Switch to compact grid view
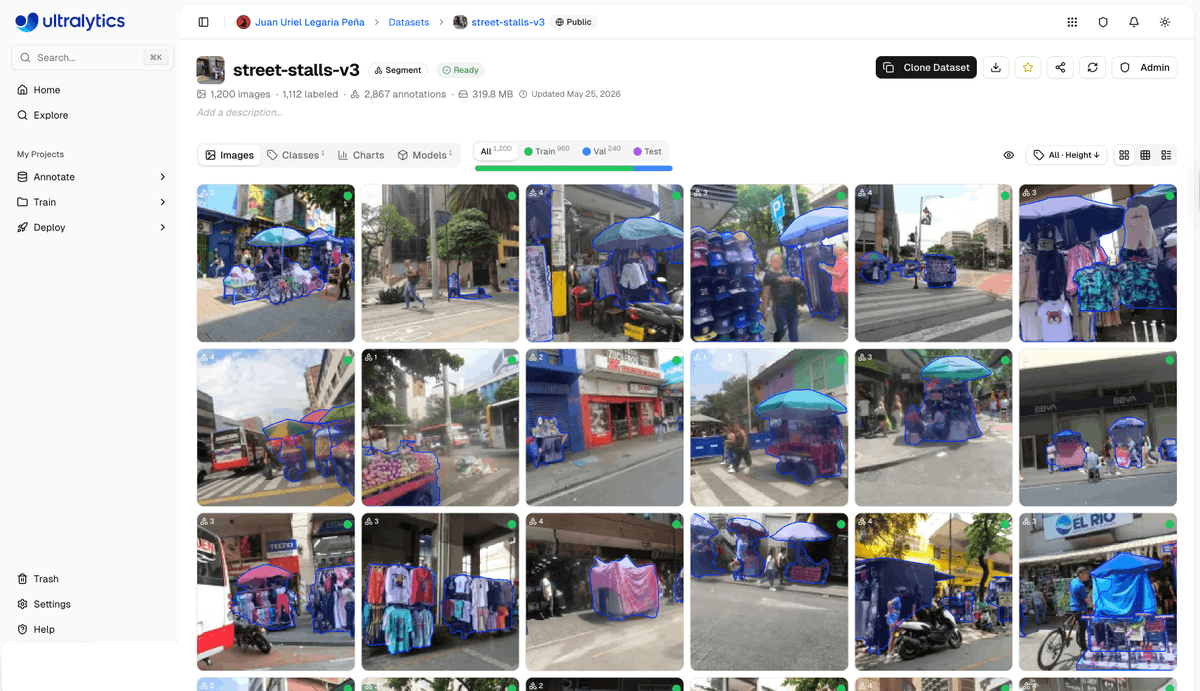 (1145, 155)
